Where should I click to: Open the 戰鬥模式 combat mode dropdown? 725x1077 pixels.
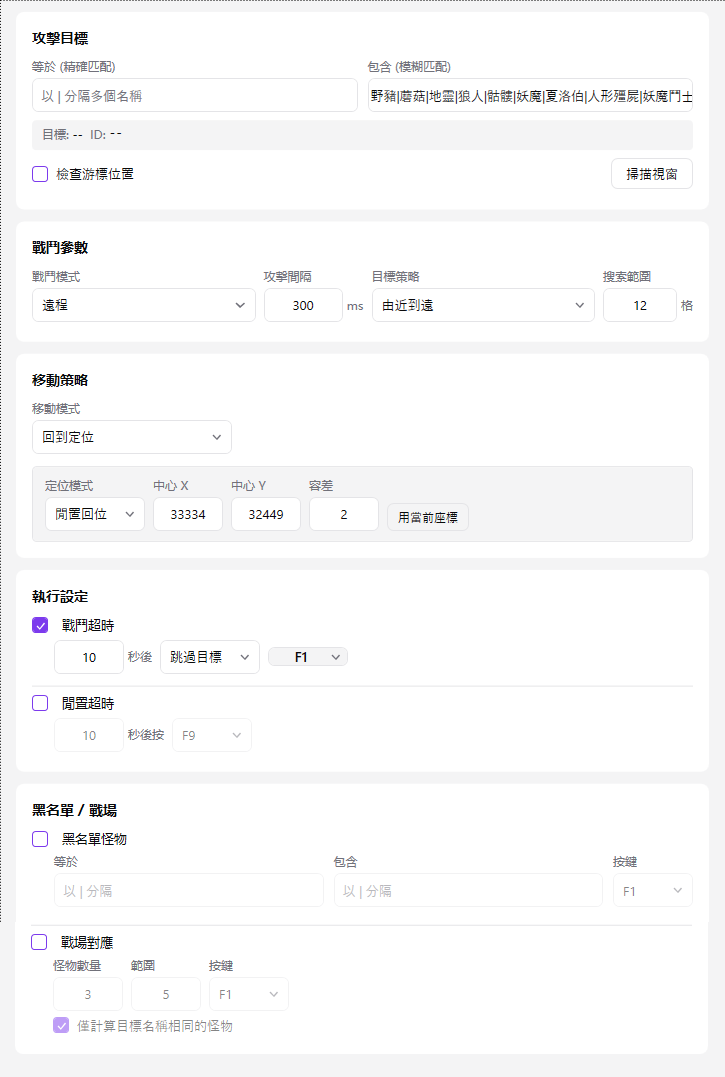(x=143, y=305)
